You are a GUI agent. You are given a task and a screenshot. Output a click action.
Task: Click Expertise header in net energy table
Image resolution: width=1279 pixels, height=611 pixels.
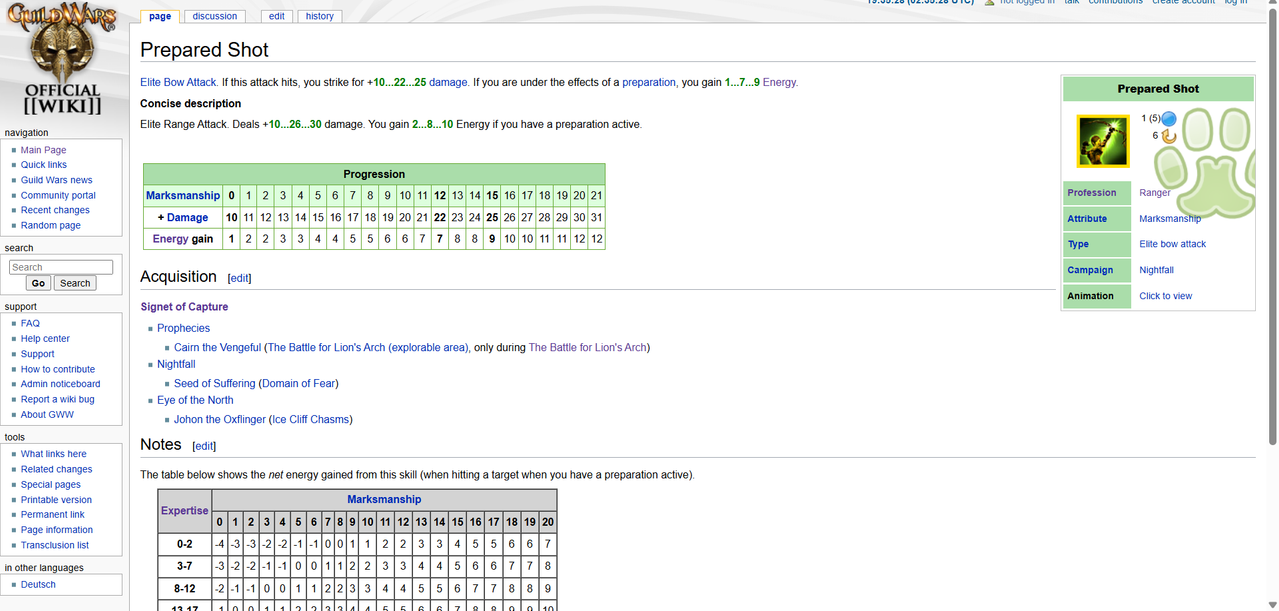[x=185, y=511]
